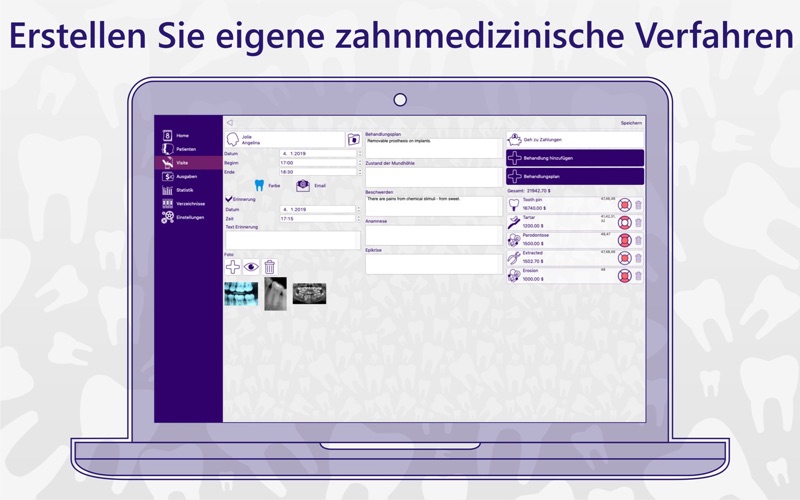Open the single-tooth X-ray thumbnail
Viewport: 800px width, 500px height.
click(x=276, y=294)
